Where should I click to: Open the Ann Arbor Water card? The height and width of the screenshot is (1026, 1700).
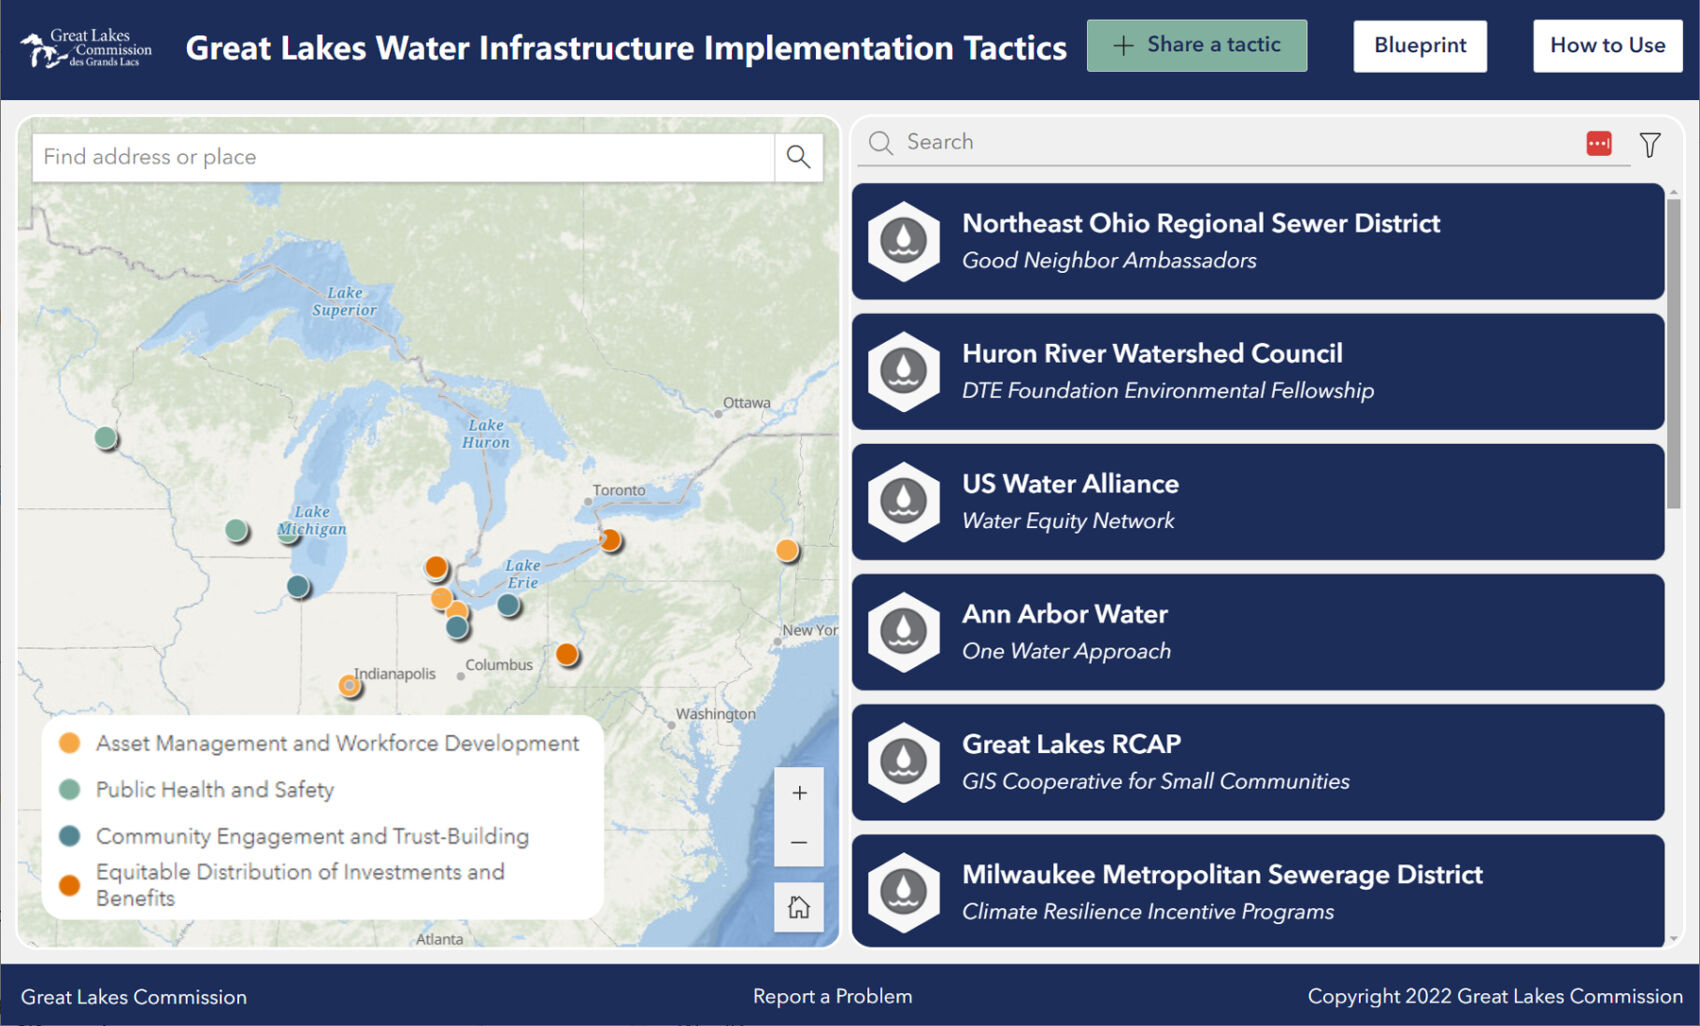point(1258,632)
